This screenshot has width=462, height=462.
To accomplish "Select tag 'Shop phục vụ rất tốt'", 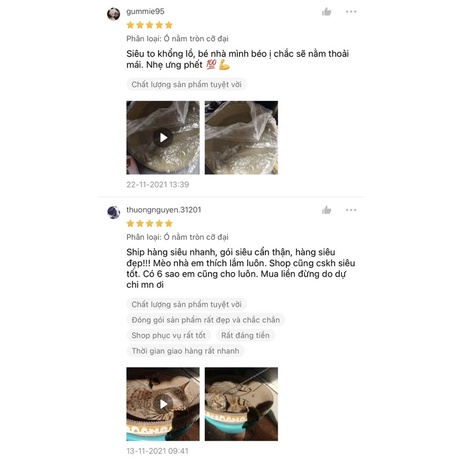I will [168, 335].
